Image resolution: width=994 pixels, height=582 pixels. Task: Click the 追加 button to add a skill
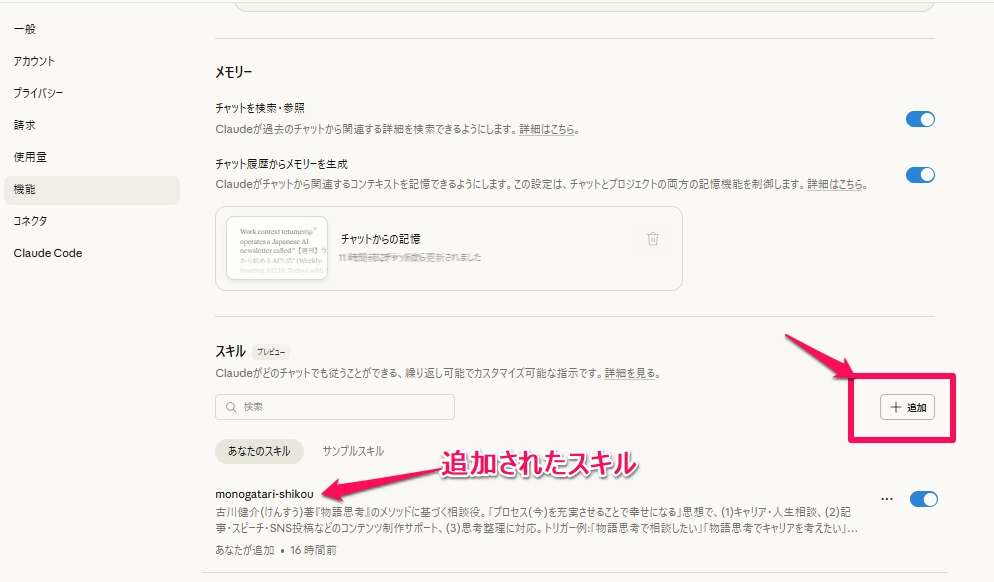pyautogui.click(x=907, y=407)
